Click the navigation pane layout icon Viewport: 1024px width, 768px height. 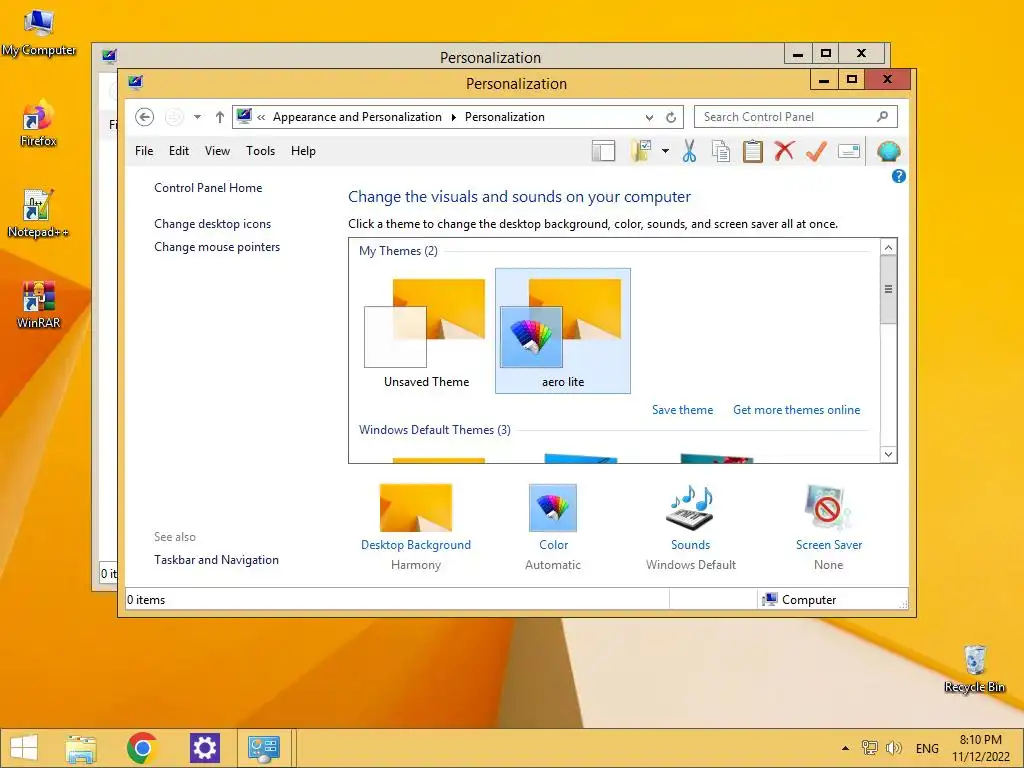[603, 151]
